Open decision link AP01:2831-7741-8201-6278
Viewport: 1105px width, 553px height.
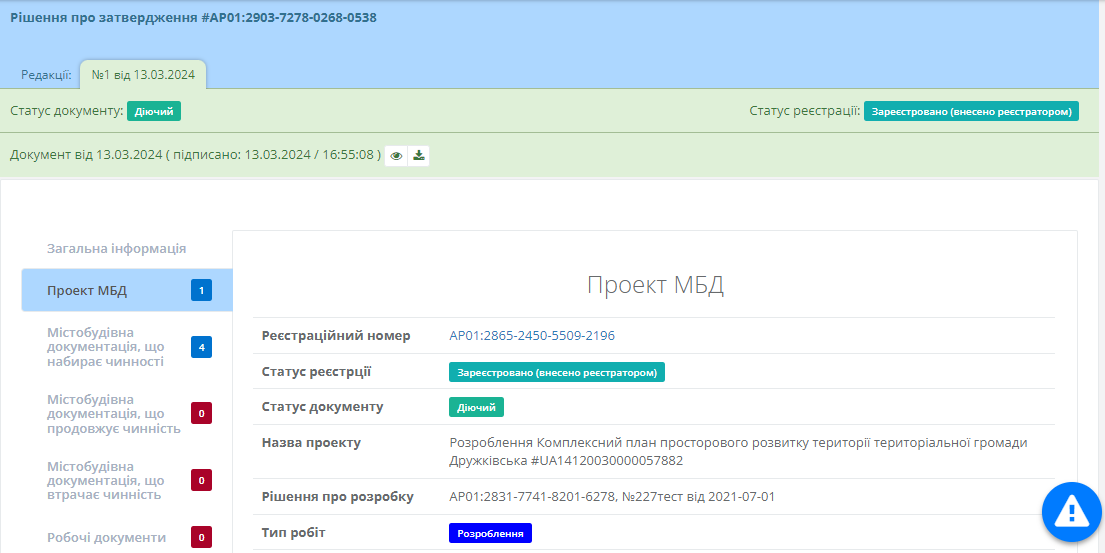[529, 497]
